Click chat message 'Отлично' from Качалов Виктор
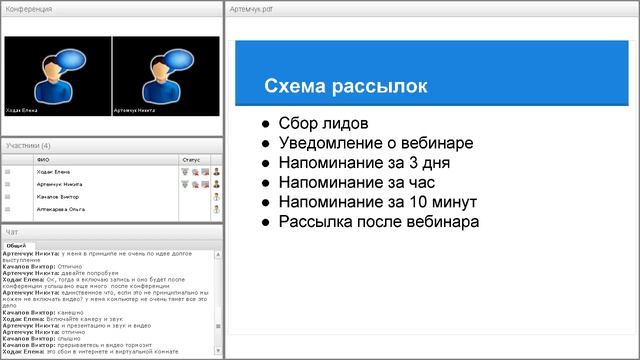Viewport: 640px width, 360px height. [69, 267]
